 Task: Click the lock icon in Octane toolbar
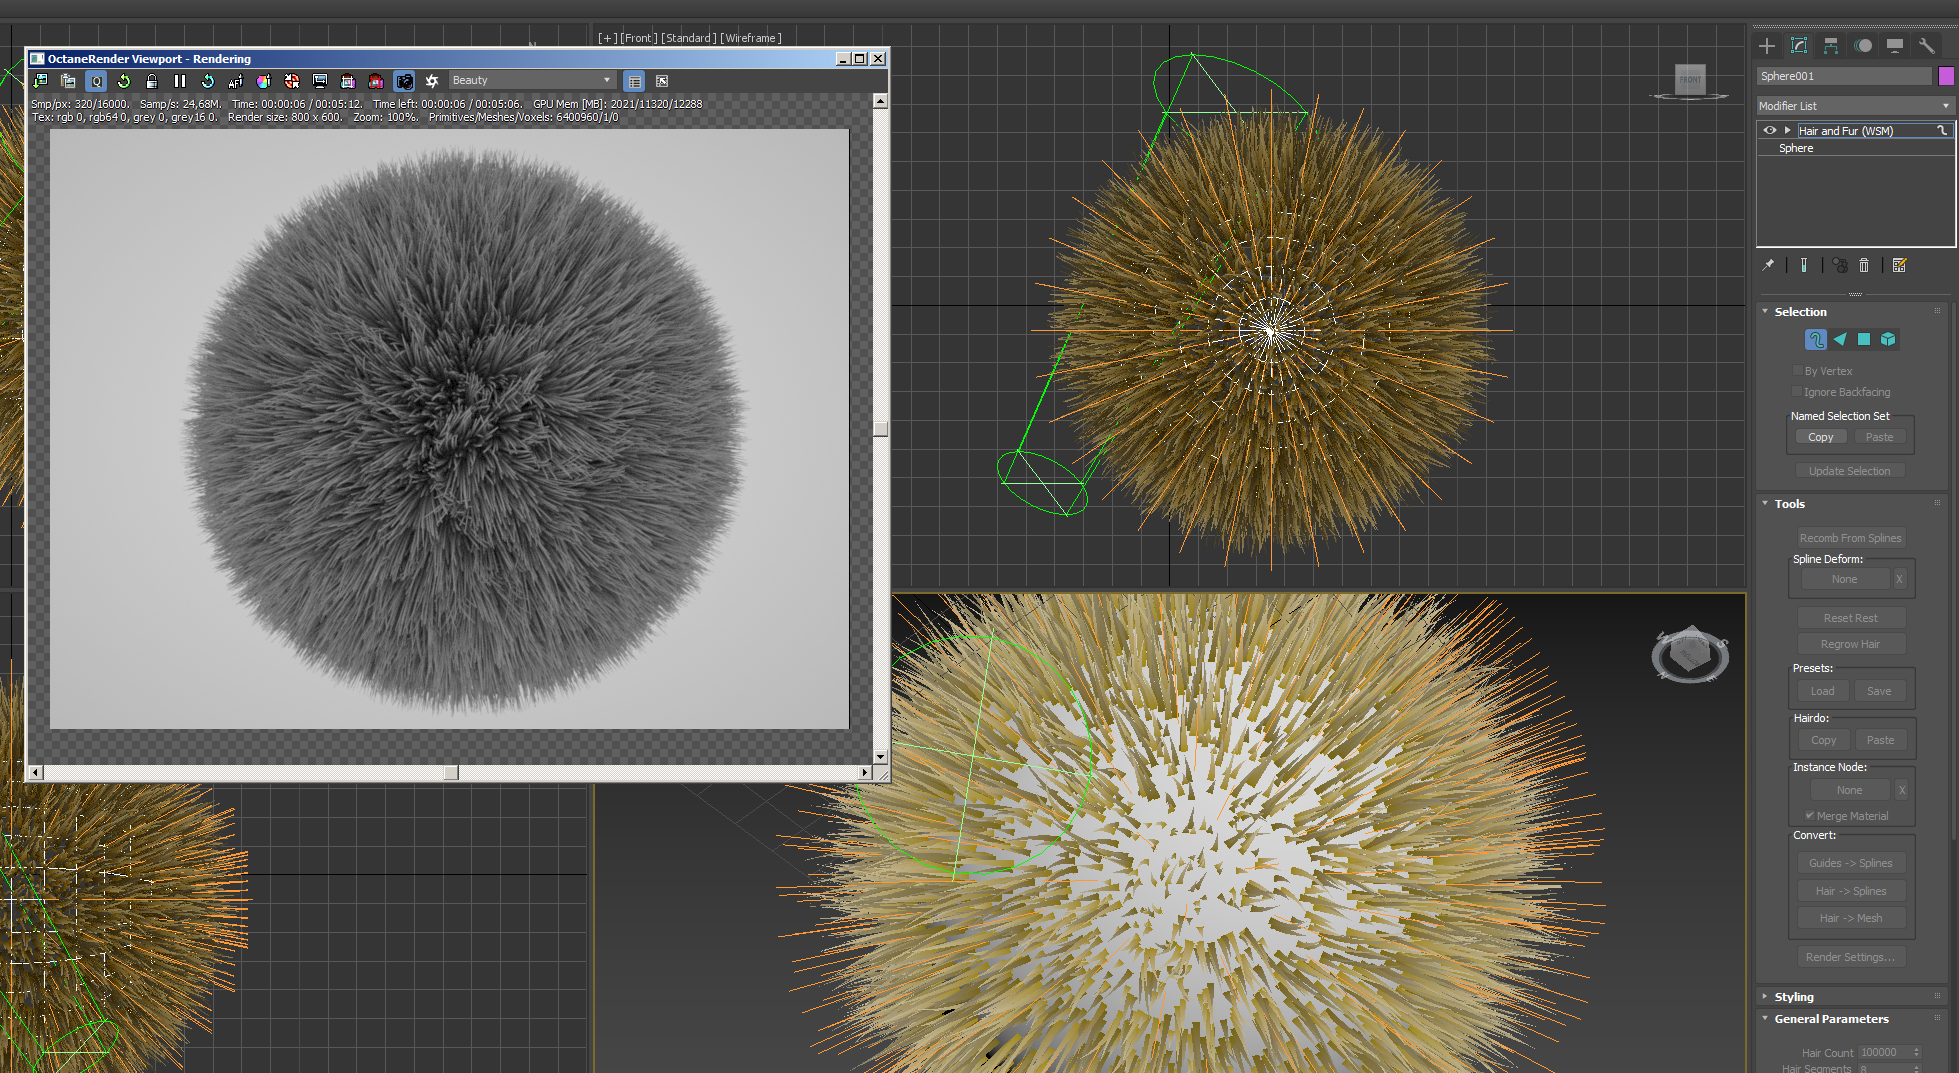click(152, 81)
